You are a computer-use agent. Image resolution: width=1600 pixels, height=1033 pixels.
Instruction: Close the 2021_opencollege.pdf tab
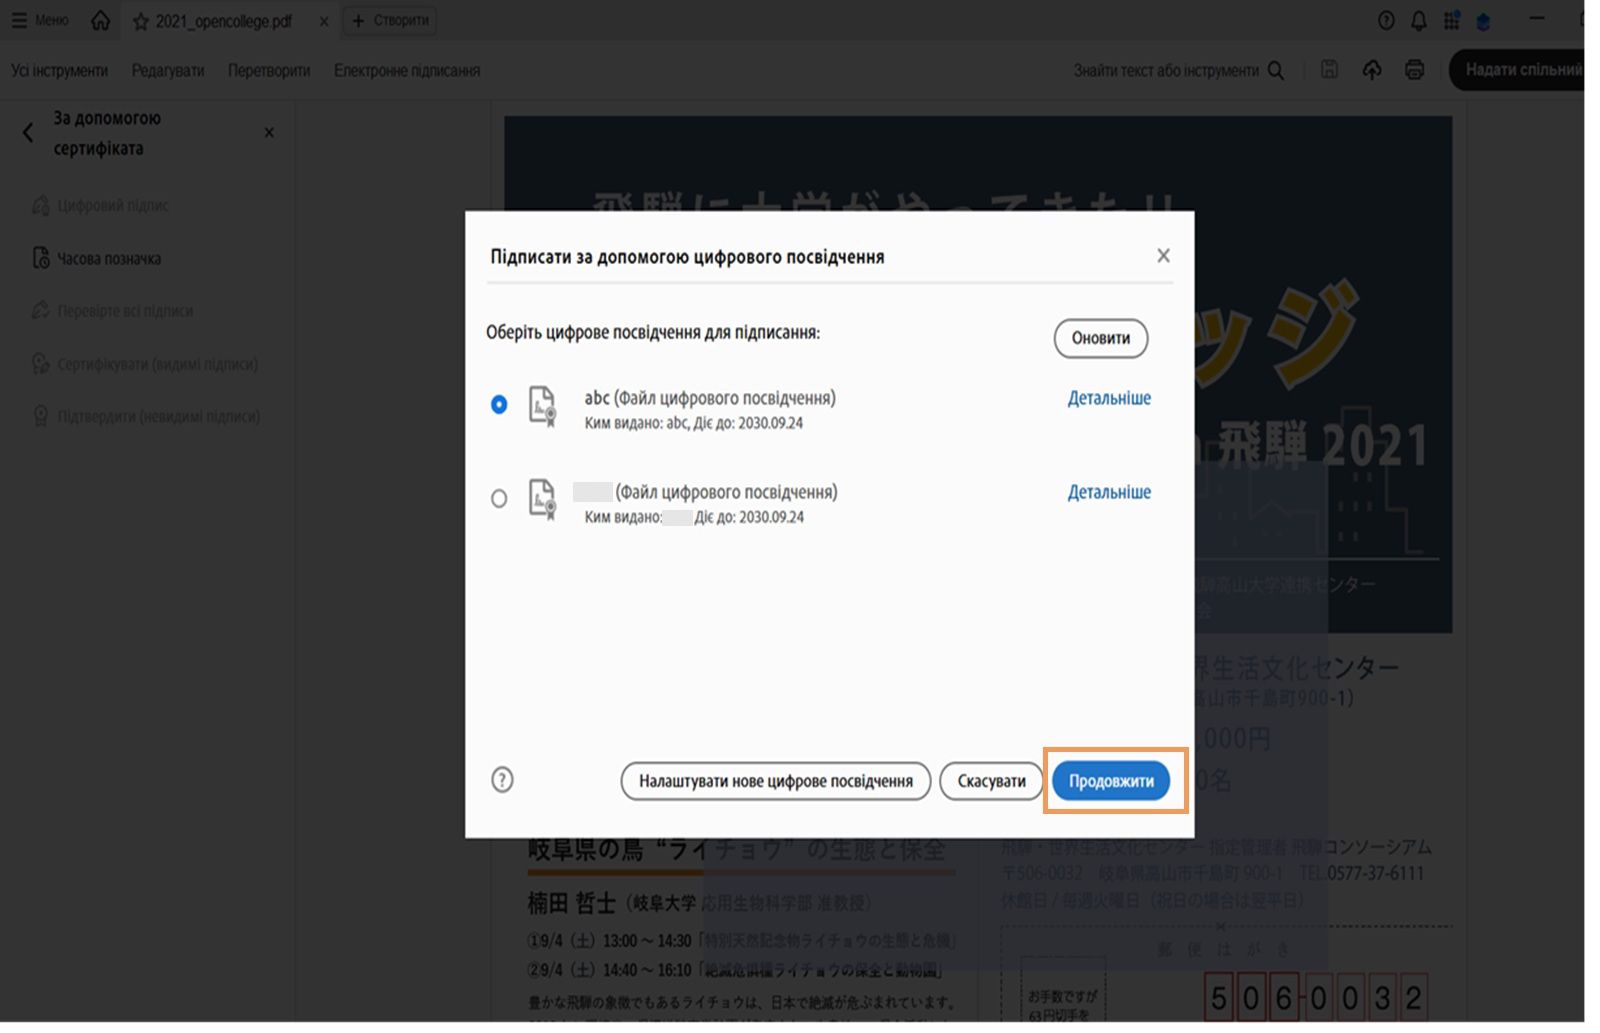tap(324, 21)
